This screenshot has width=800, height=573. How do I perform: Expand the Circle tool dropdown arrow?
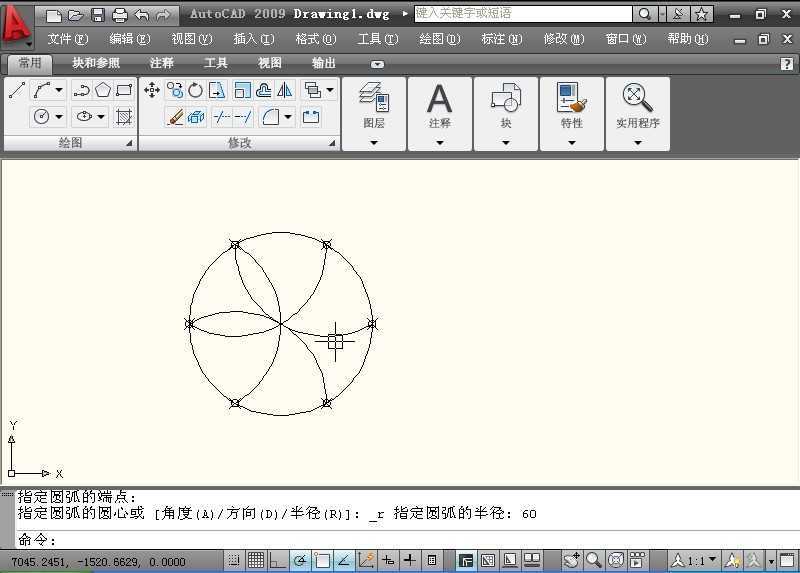(59, 117)
